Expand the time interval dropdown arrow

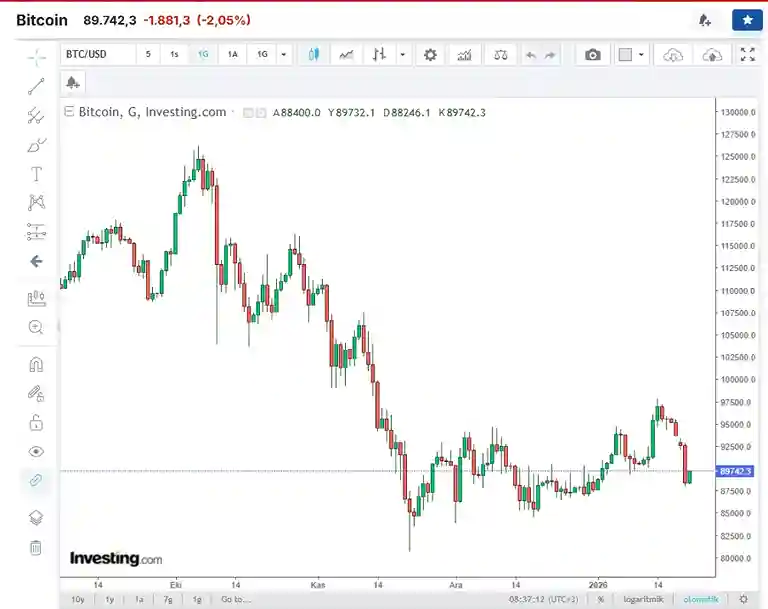[x=284, y=55]
